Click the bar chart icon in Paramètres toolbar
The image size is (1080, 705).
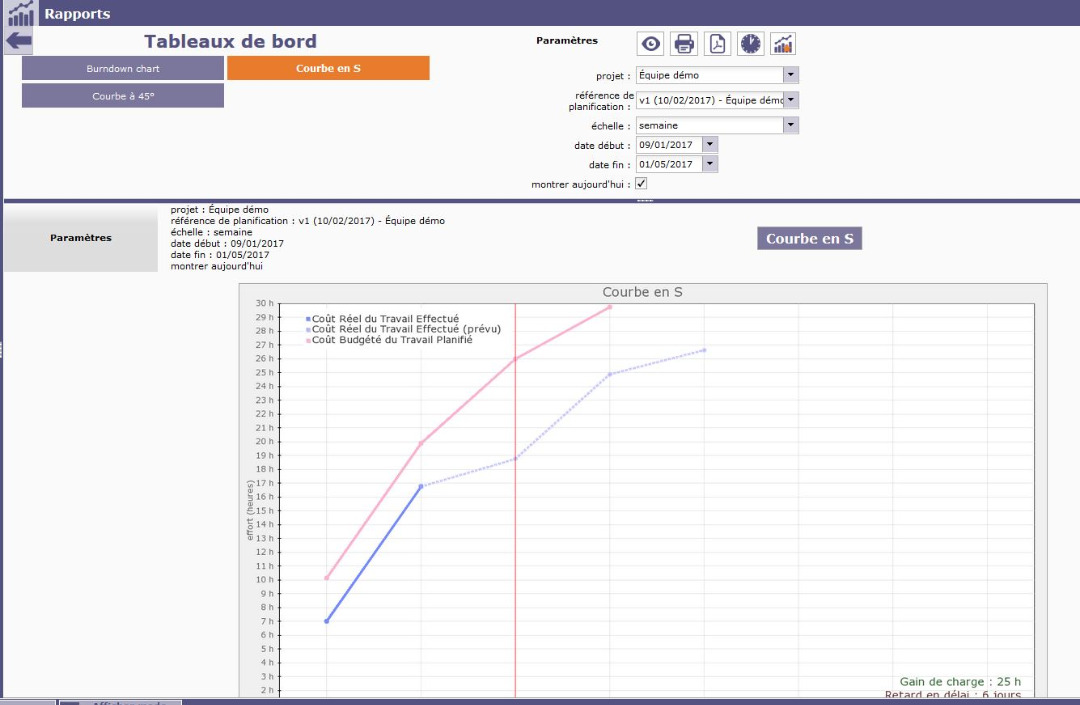point(783,44)
